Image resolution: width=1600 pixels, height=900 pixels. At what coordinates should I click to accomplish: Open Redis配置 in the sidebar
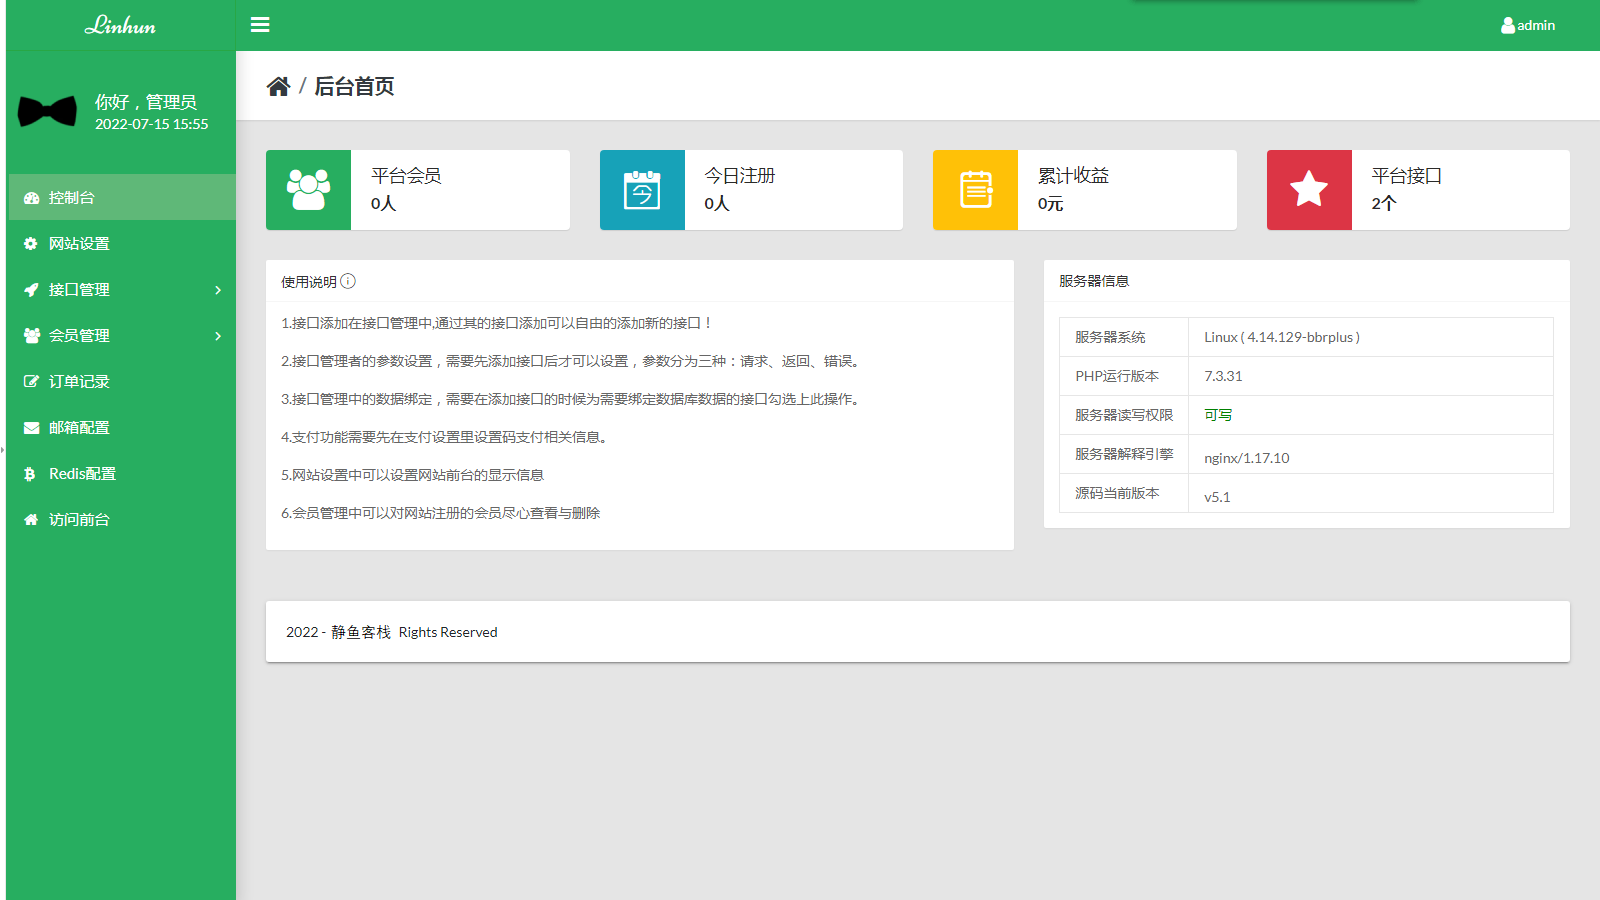click(82, 474)
